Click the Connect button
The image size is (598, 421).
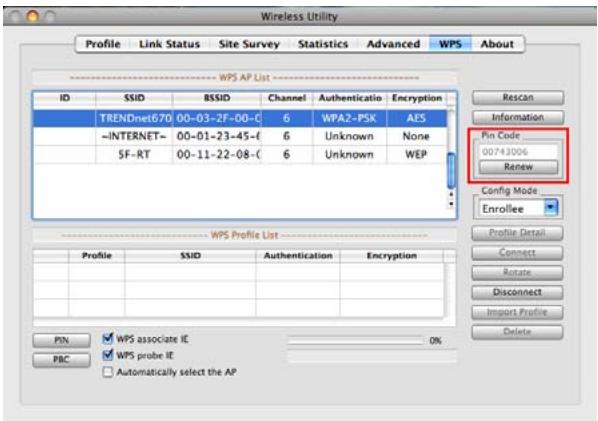coord(517,253)
